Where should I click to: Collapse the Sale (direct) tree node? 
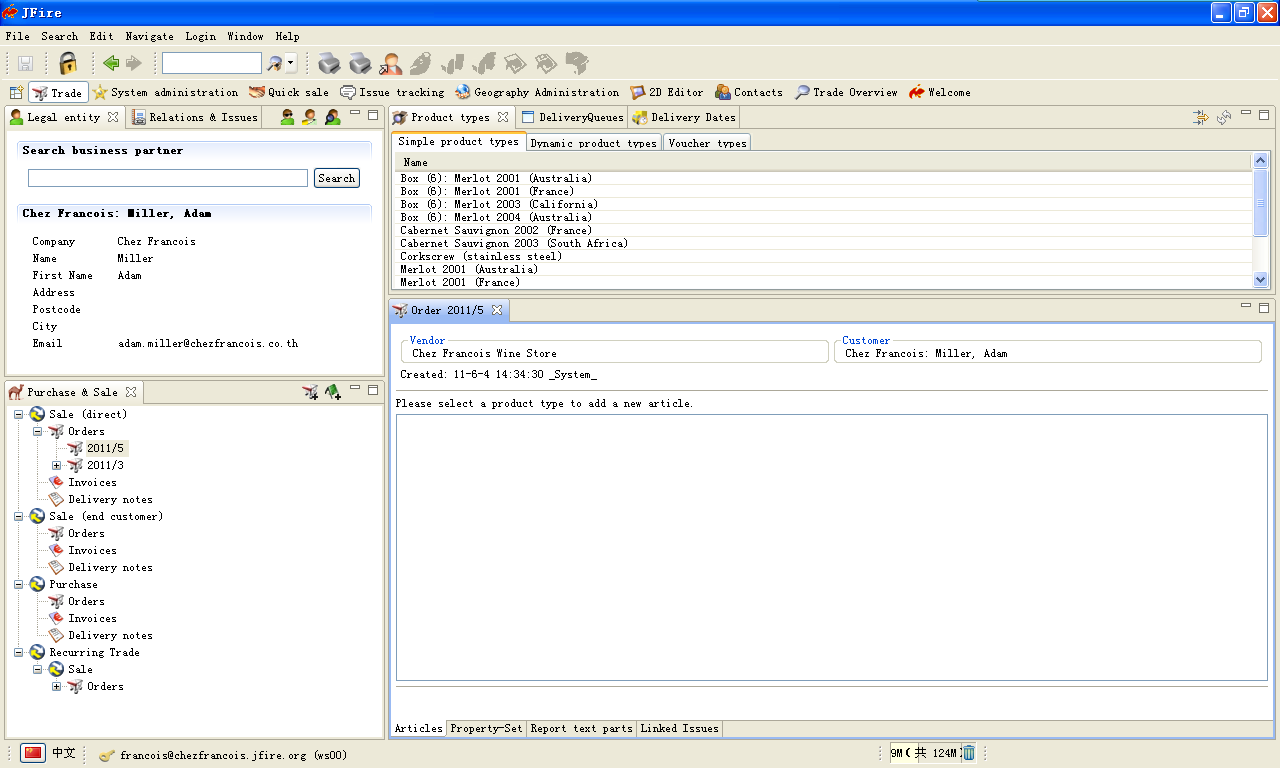(19, 414)
